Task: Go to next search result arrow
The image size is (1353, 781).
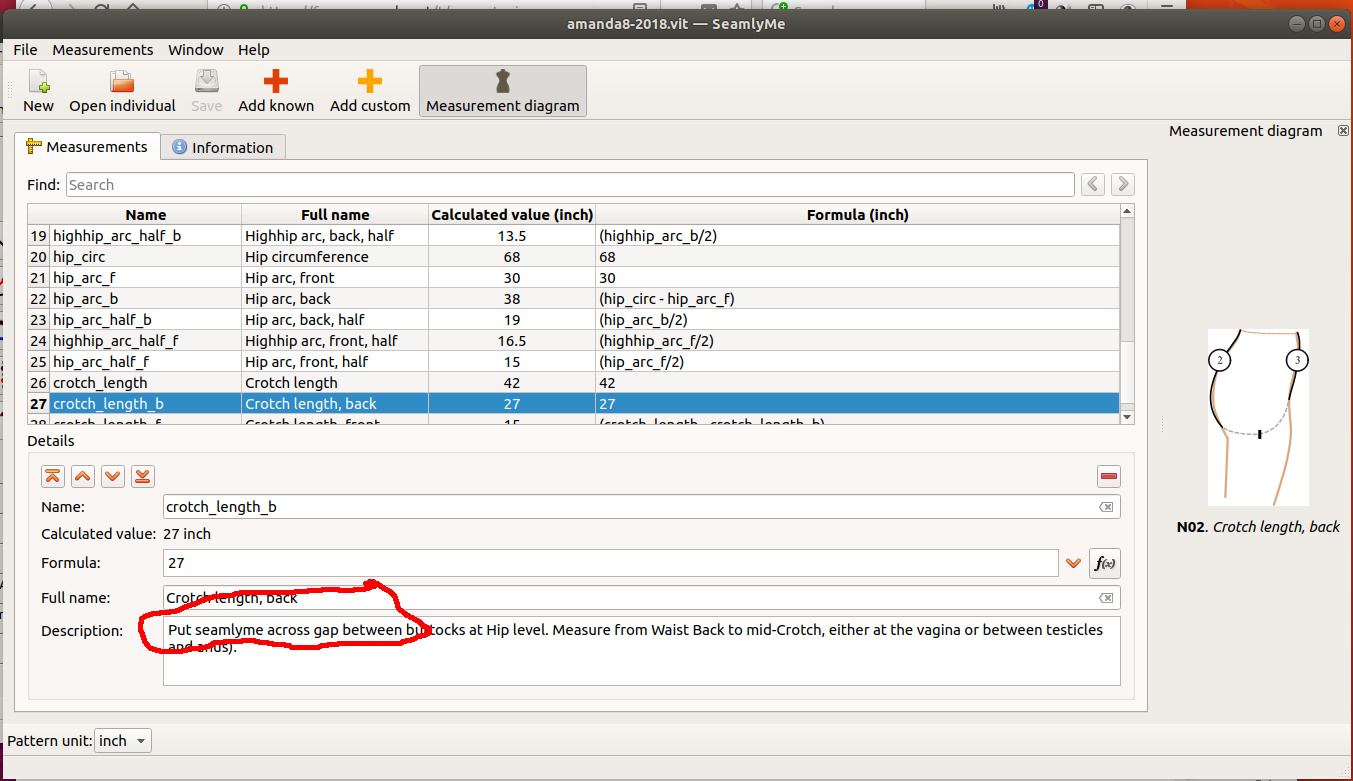Action: click(1123, 184)
